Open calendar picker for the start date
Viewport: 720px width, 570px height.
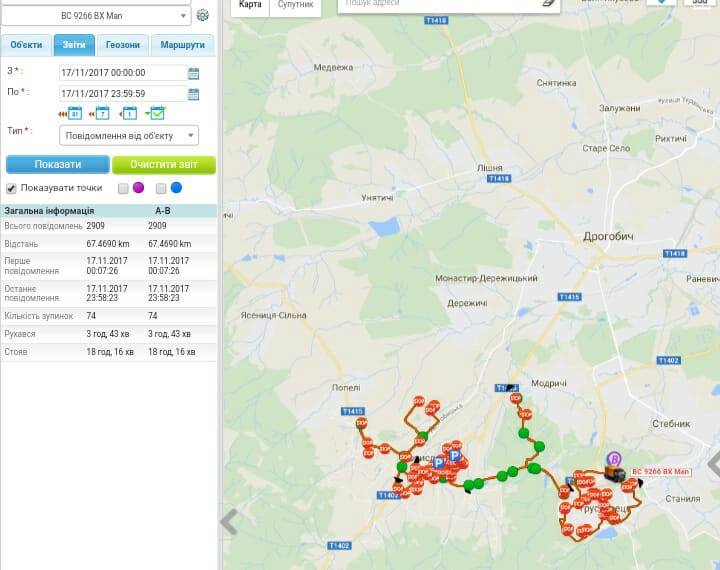point(193,73)
